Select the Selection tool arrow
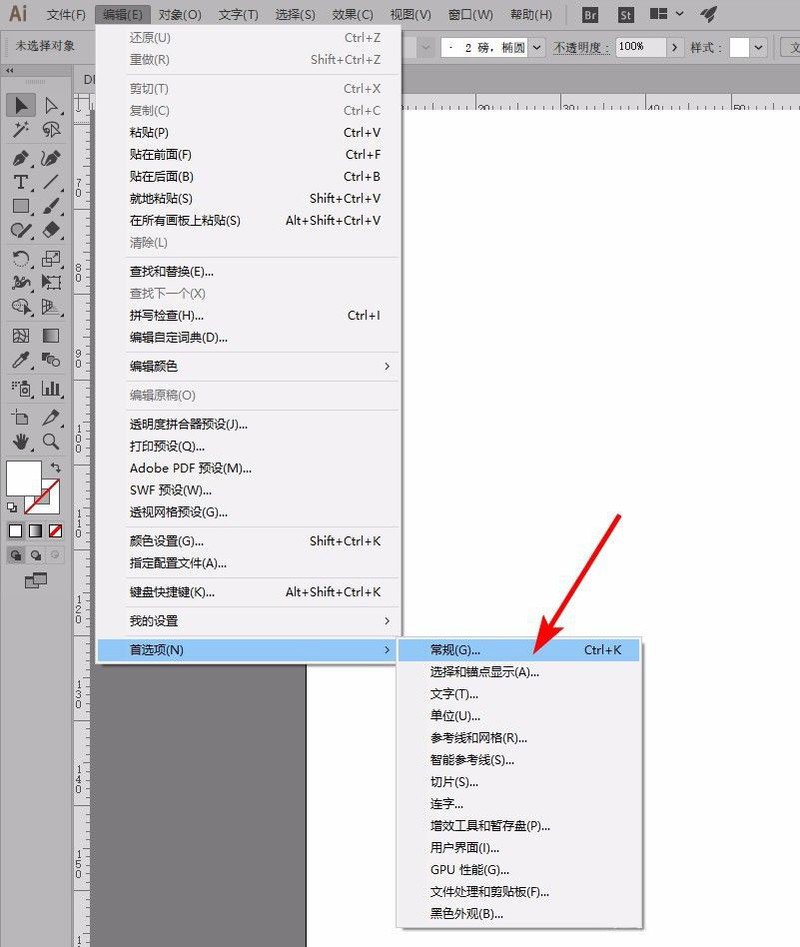This screenshot has width=800, height=947. point(21,105)
